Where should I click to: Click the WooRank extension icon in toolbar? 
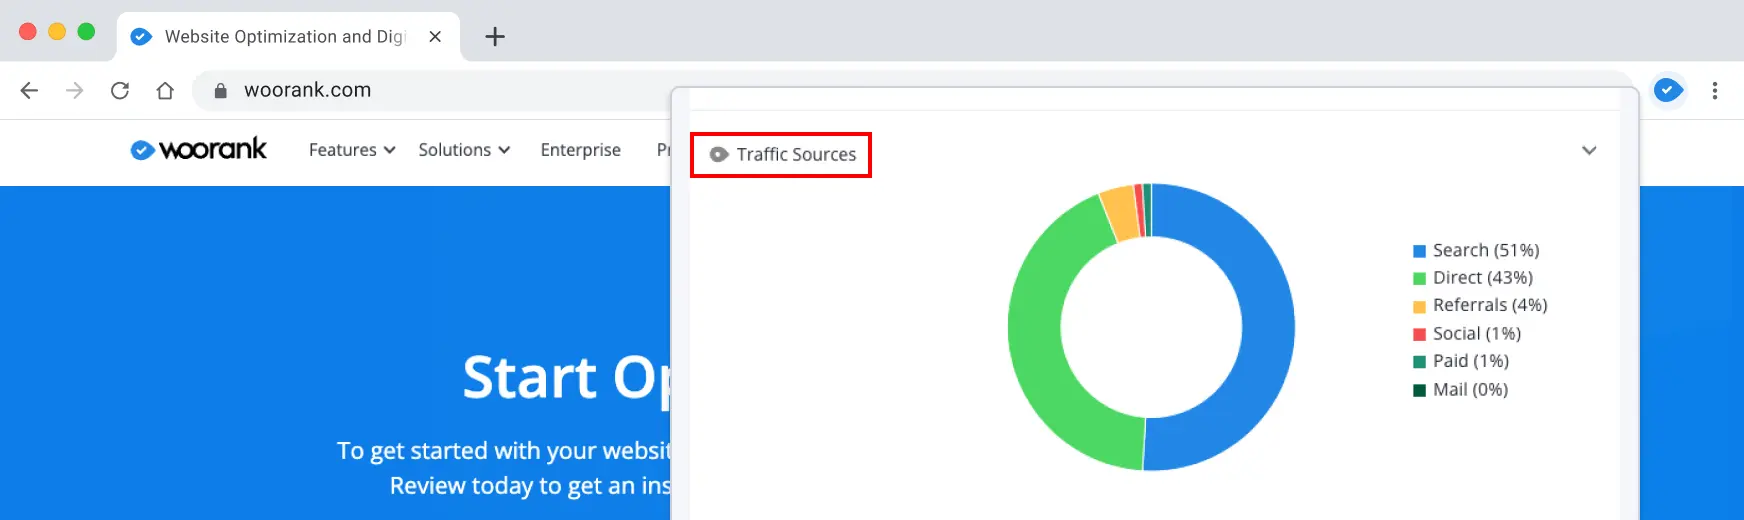coord(1667,90)
